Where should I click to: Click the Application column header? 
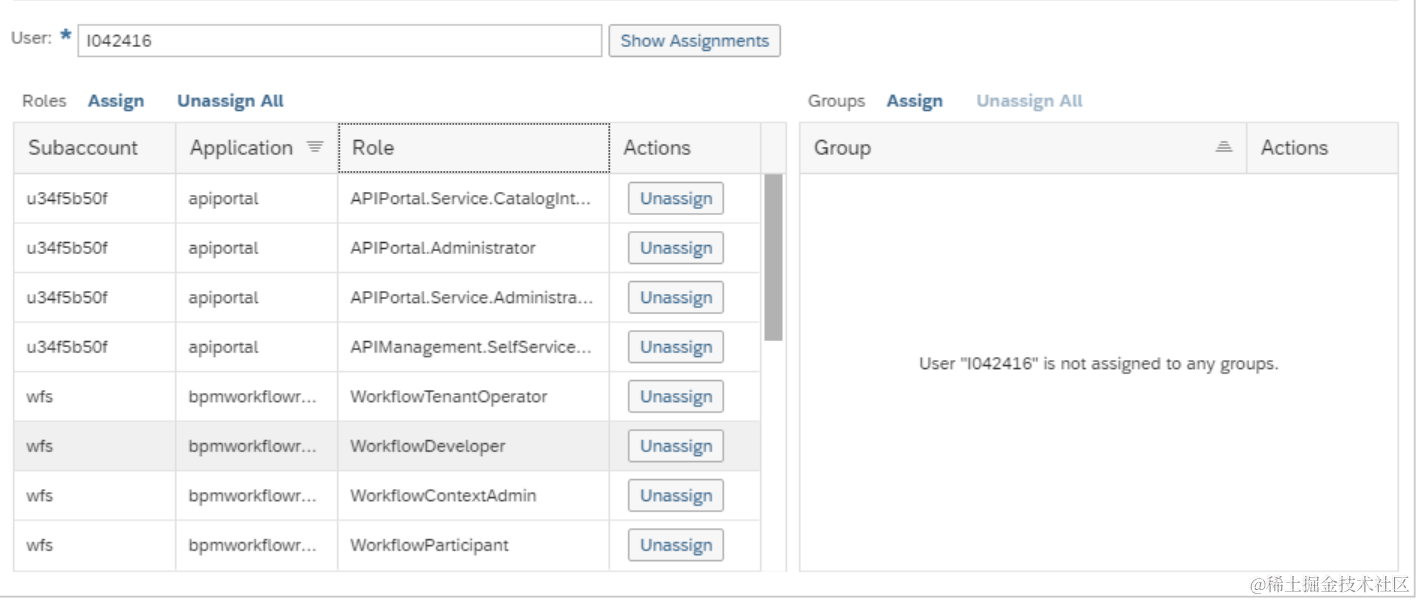(x=242, y=148)
